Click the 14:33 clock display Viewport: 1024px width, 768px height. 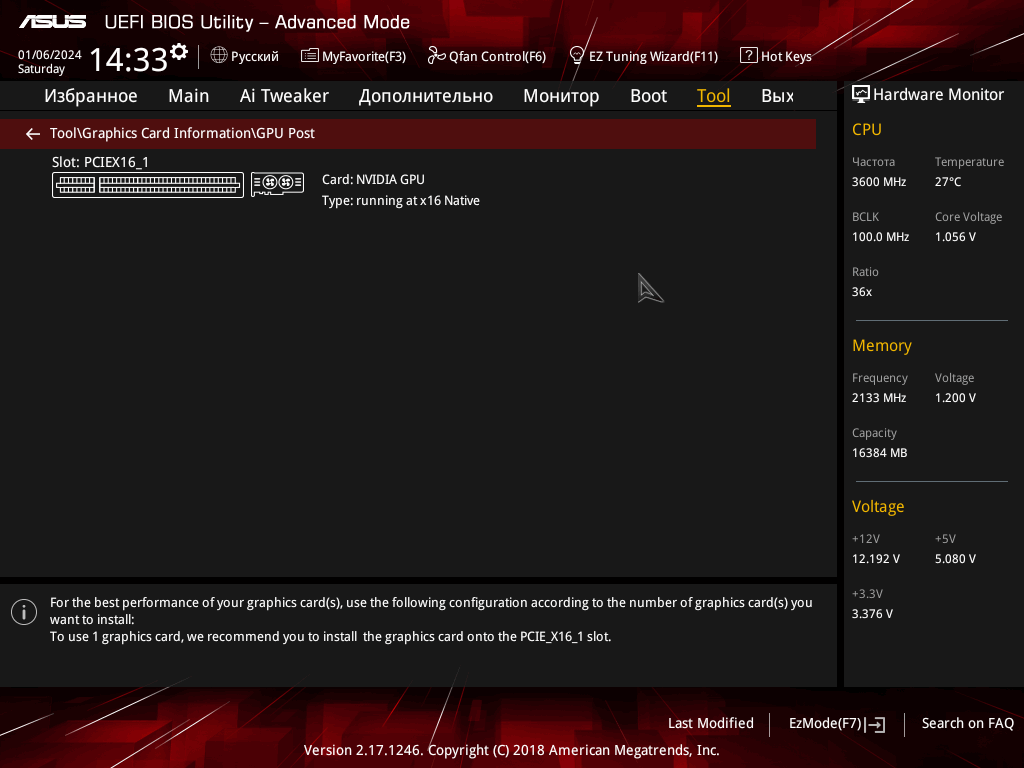coord(129,59)
